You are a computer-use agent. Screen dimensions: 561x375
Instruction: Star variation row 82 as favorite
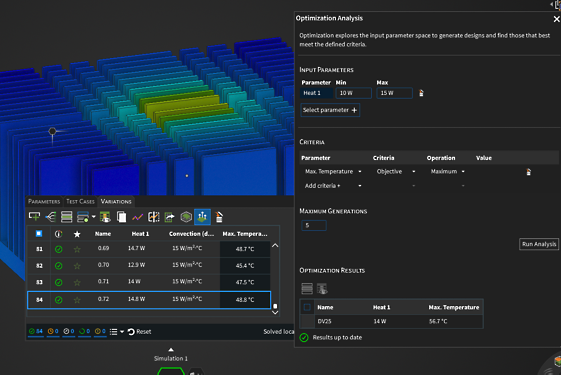[x=77, y=266]
